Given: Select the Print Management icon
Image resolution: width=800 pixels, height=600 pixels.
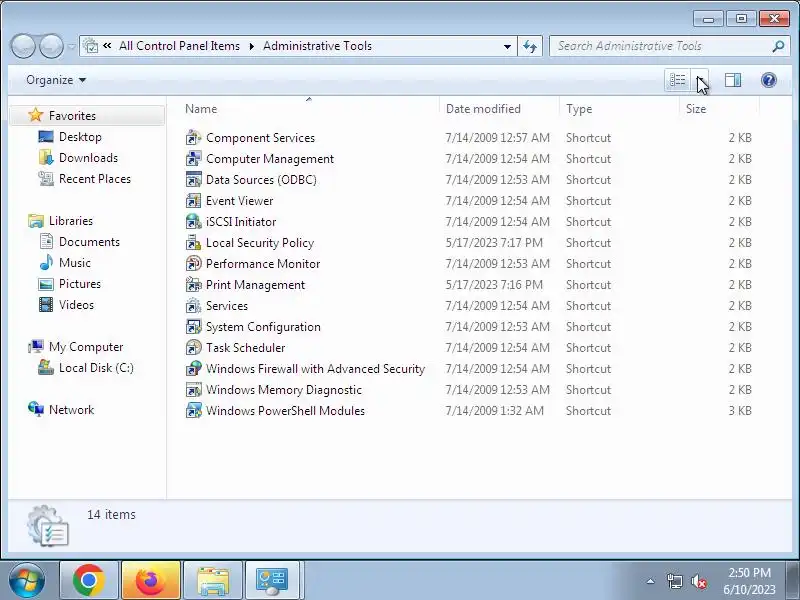Looking at the screenshot, I should [193, 285].
